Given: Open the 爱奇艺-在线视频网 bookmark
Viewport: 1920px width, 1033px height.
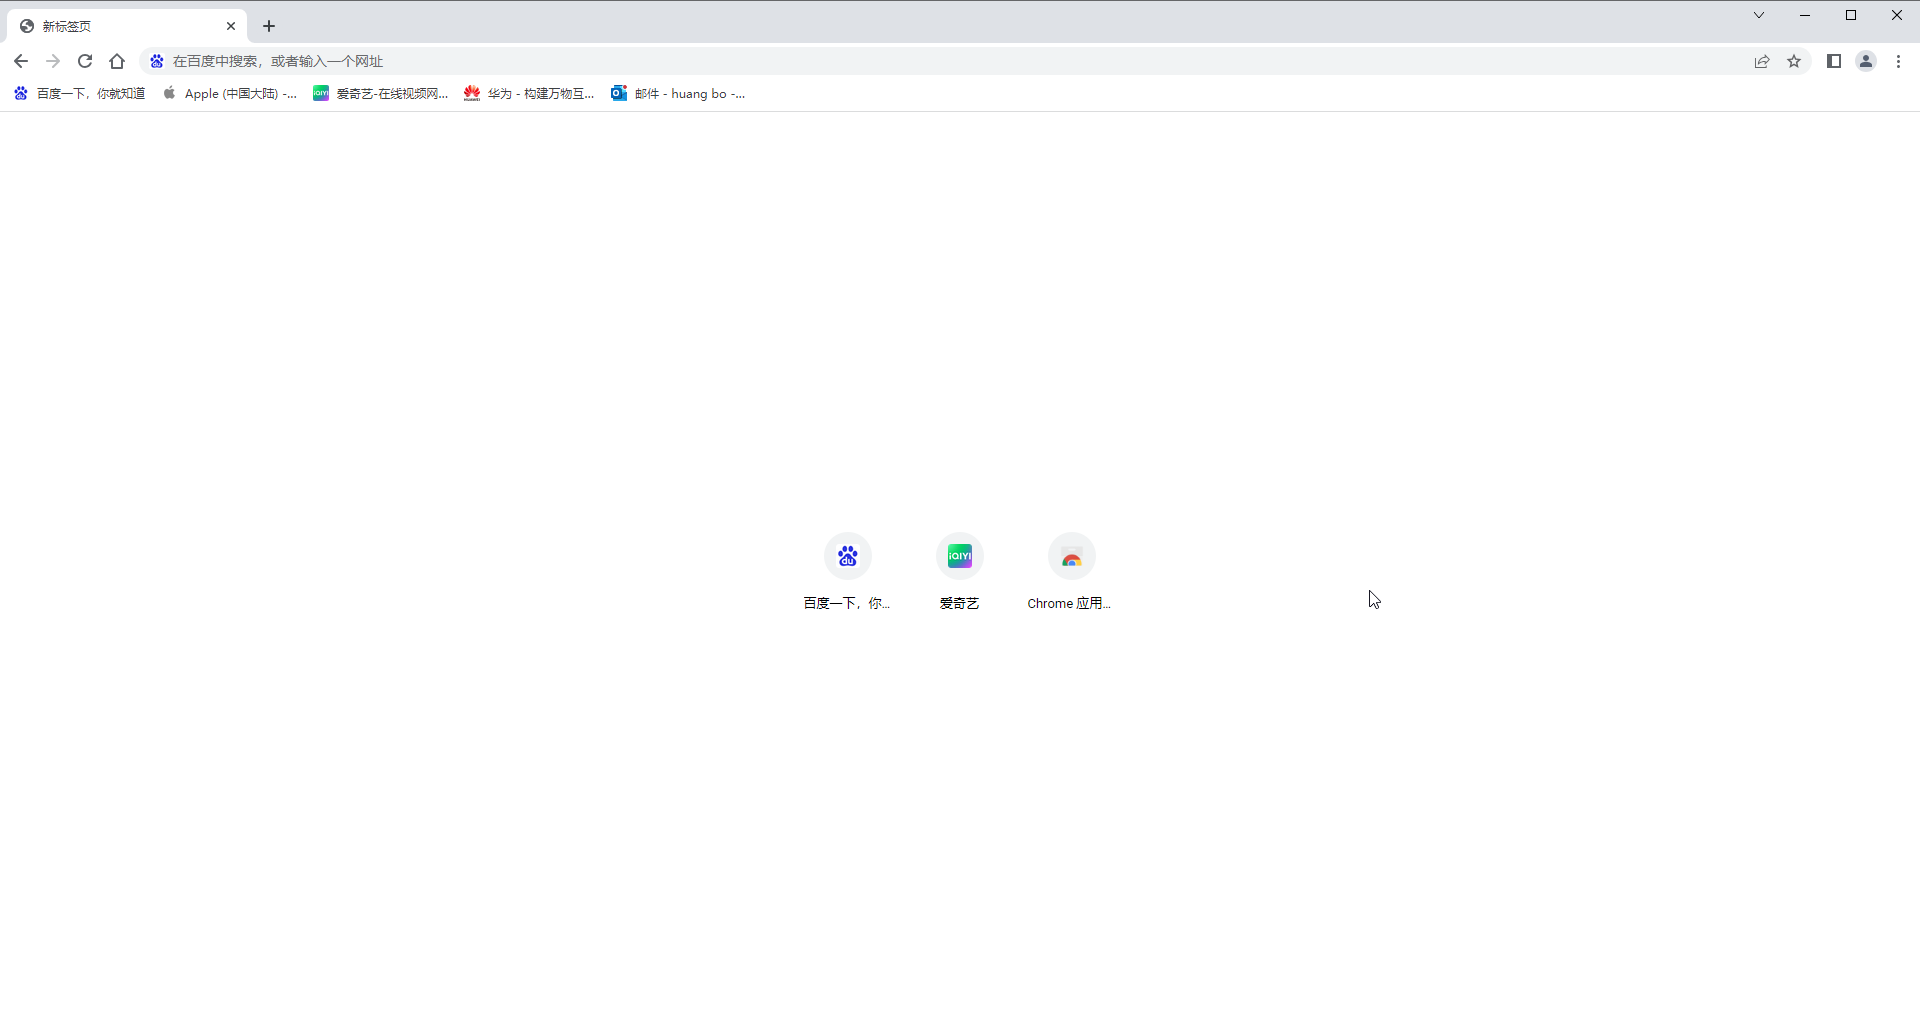Looking at the screenshot, I should pyautogui.click(x=380, y=93).
